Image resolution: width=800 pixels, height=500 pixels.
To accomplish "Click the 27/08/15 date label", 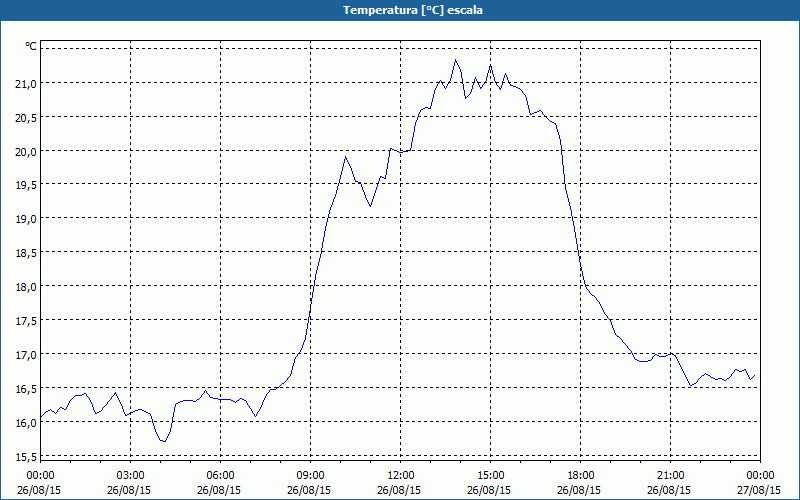I will coord(759,490).
